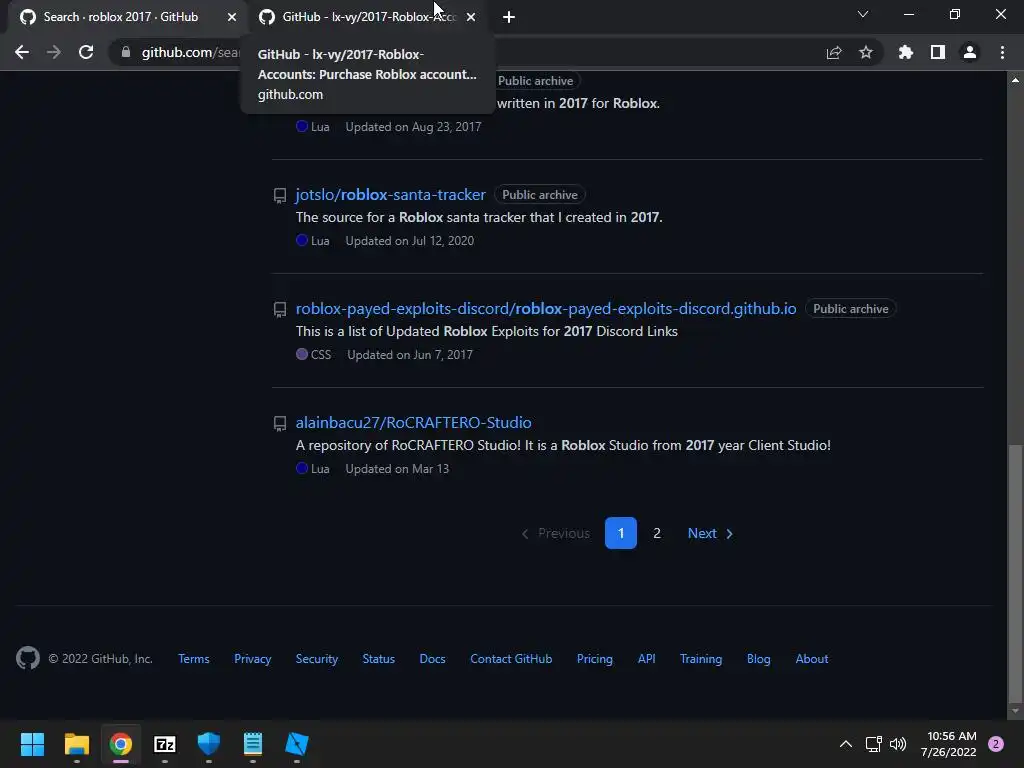This screenshot has height=768, width=1024.
Task: Click 'Updated on Mar 13' text
Action: pos(397,468)
